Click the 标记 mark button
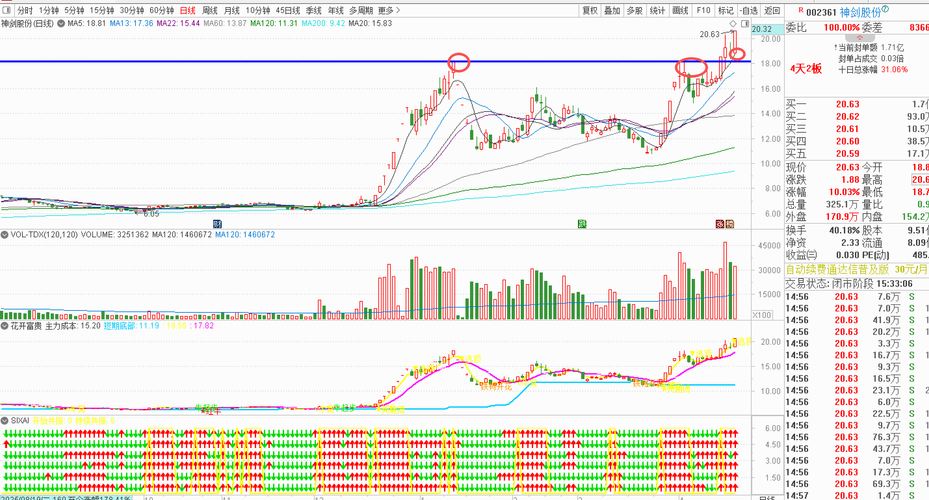Image resolution: width=929 pixels, height=500 pixels. pos(726,11)
